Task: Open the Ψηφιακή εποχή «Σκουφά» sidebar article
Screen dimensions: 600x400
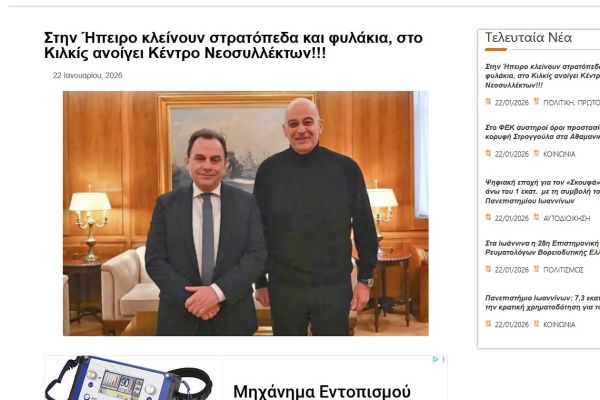Action: tap(542, 191)
